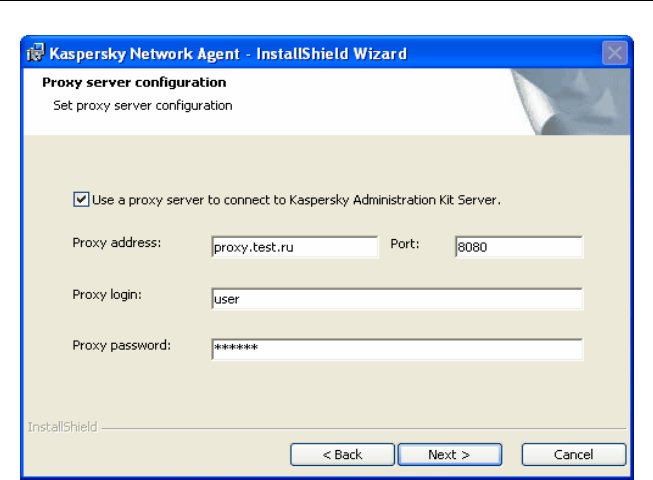Click the 'Use a proxy server' label text
Image resolution: width=653 pixels, height=480 pixels.
296,199
